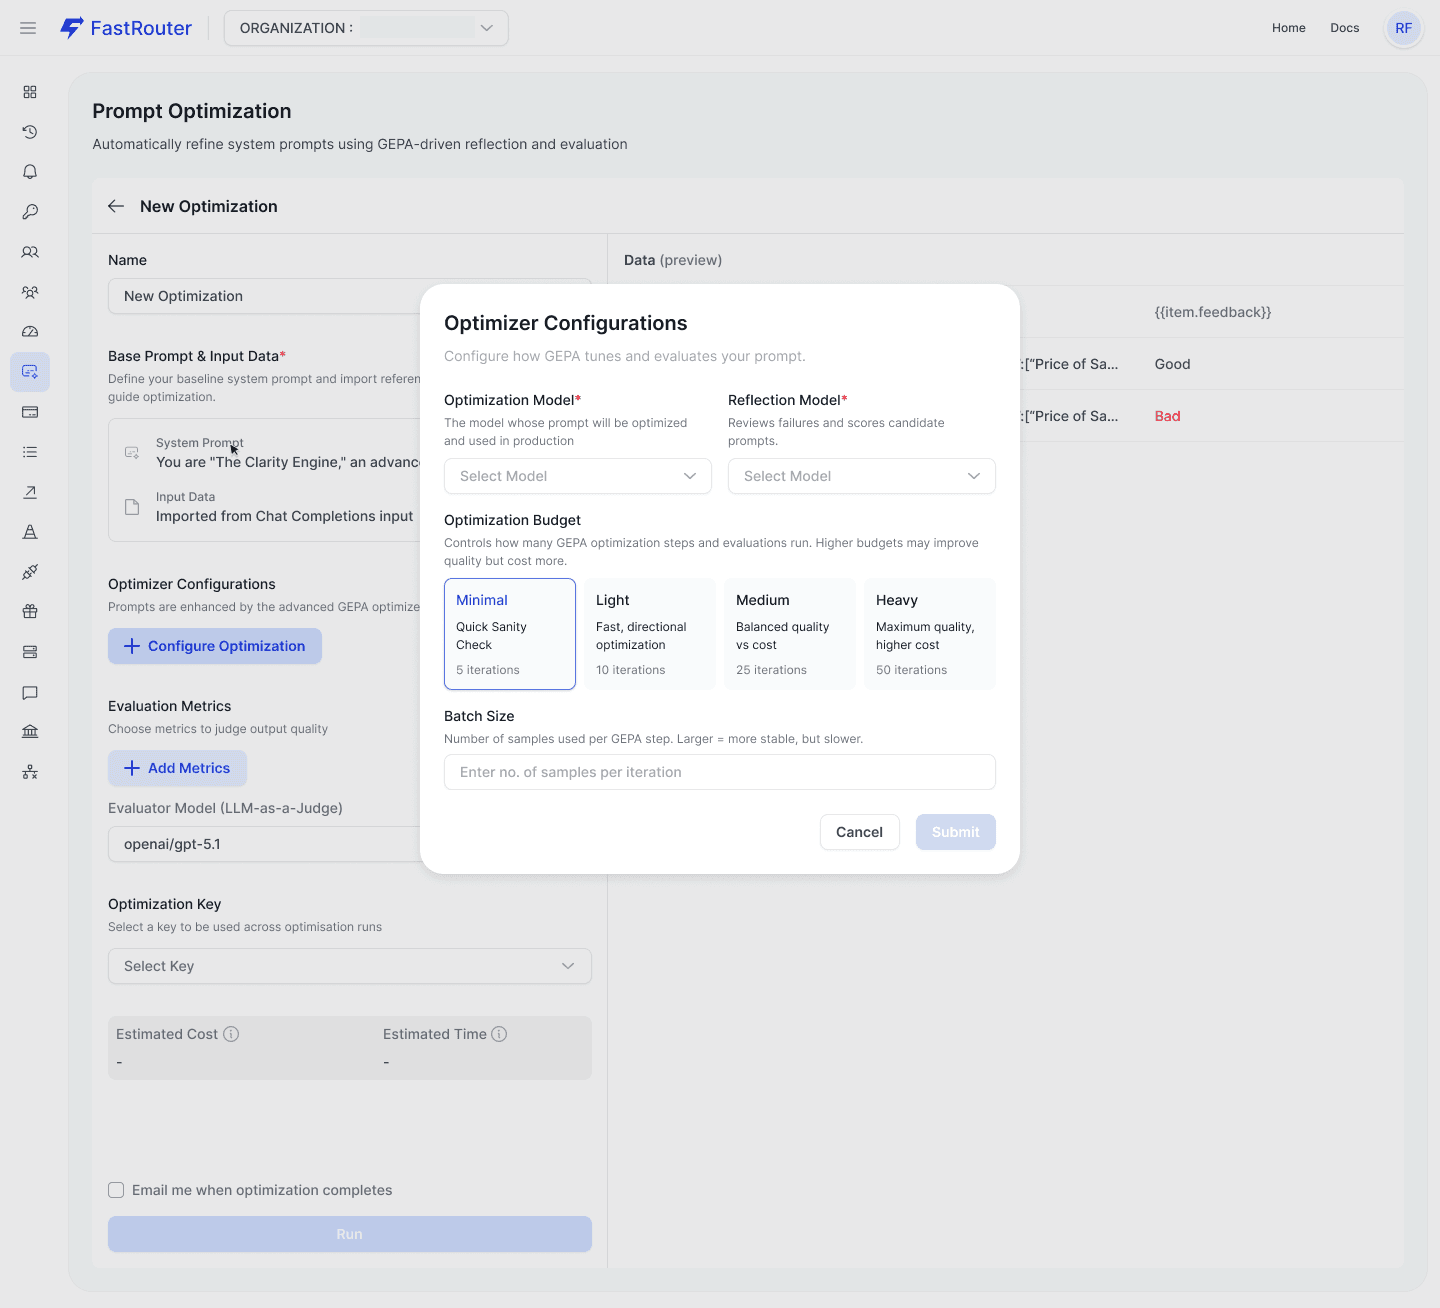This screenshot has width=1440, height=1308.
Task: Select the highlighted prompt optimization sidebar icon
Action: pos(30,372)
